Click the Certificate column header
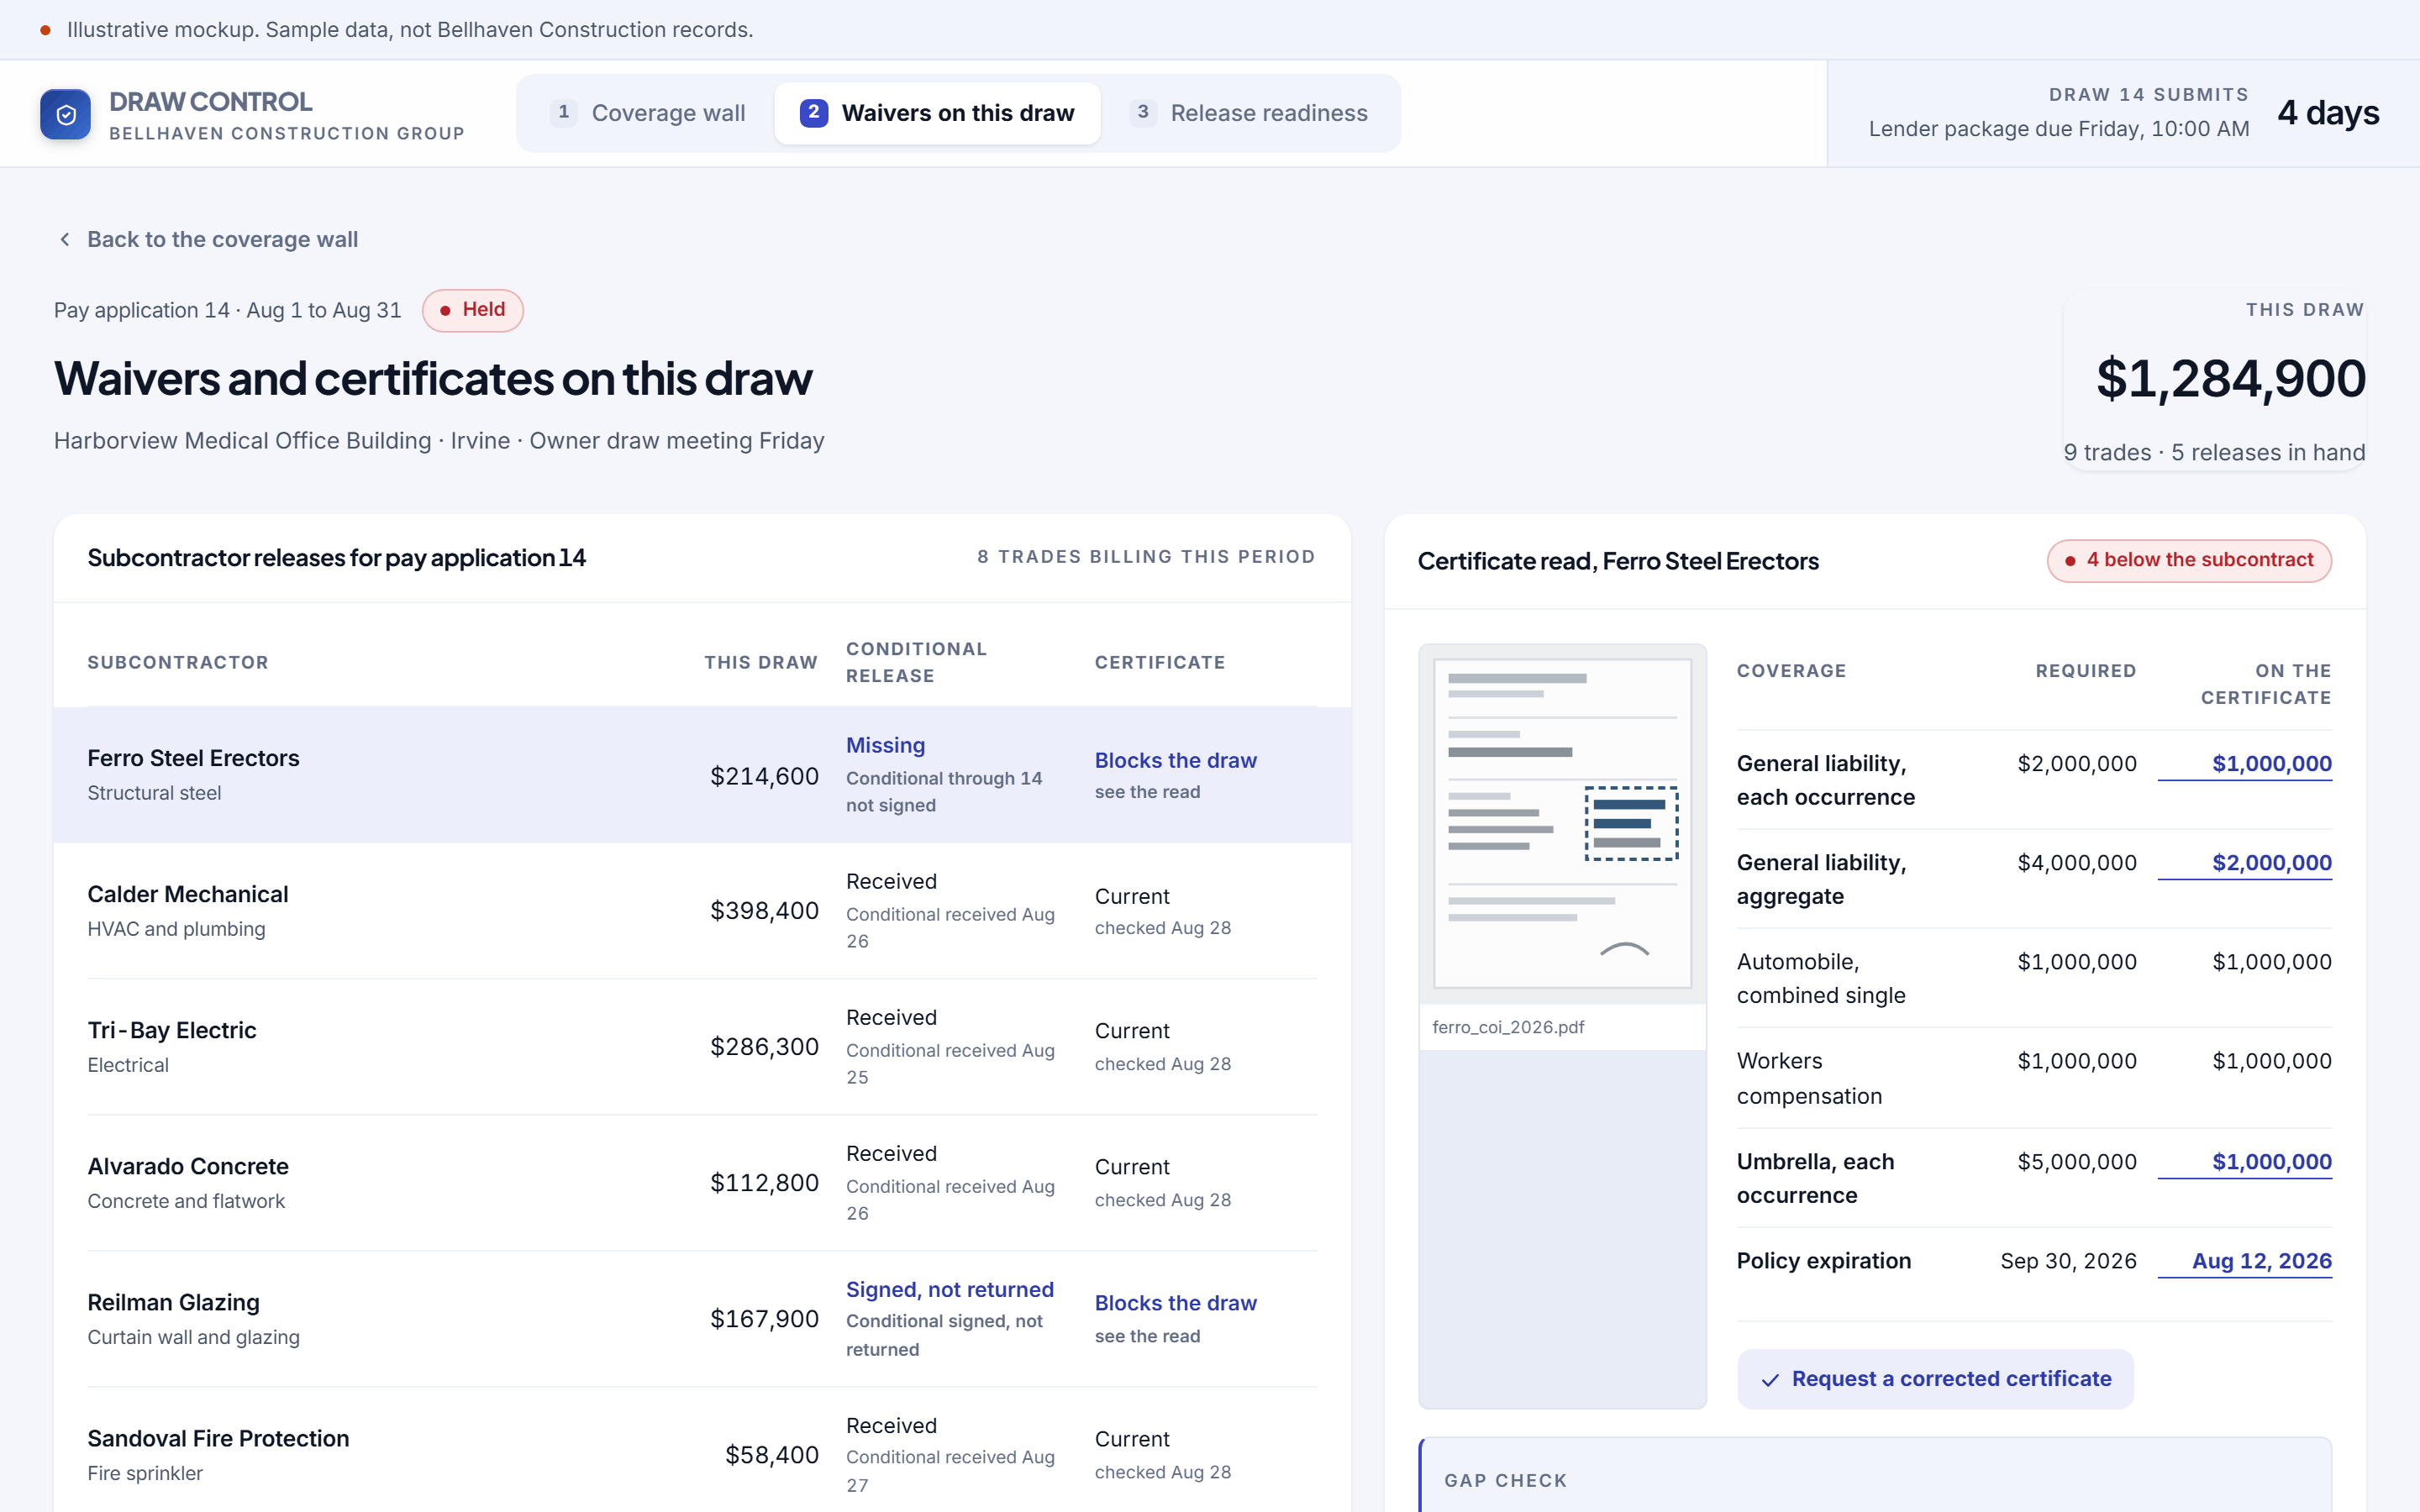Image resolution: width=2420 pixels, height=1512 pixels. click(x=1159, y=662)
